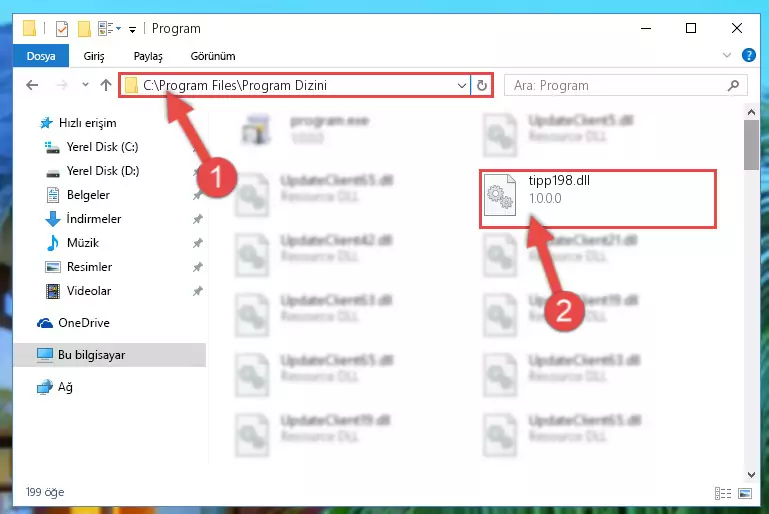Click the 199 öğe status text

(x=45, y=492)
